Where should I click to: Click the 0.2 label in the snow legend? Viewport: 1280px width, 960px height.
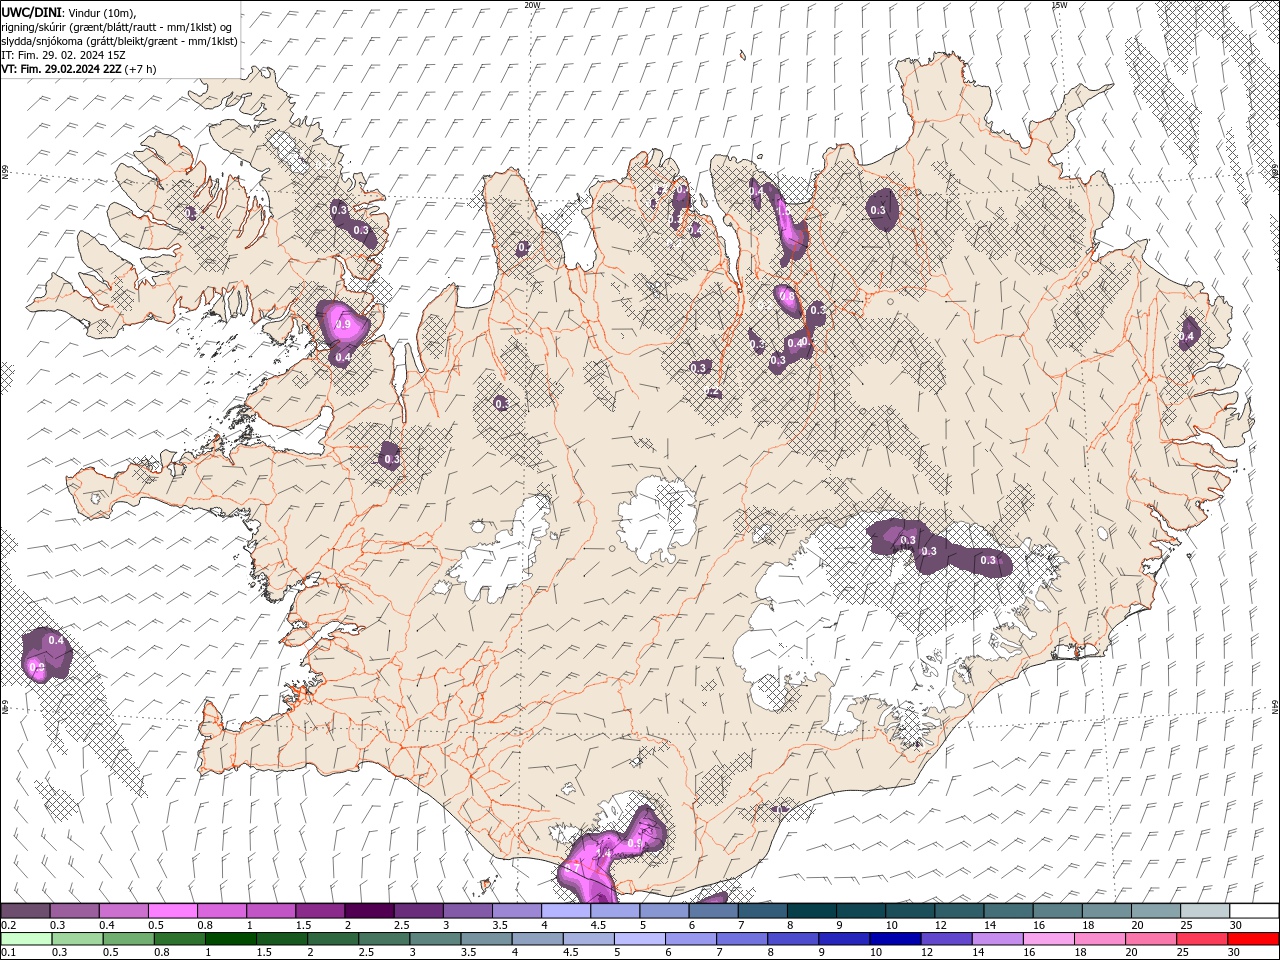click(x=7, y=925)
